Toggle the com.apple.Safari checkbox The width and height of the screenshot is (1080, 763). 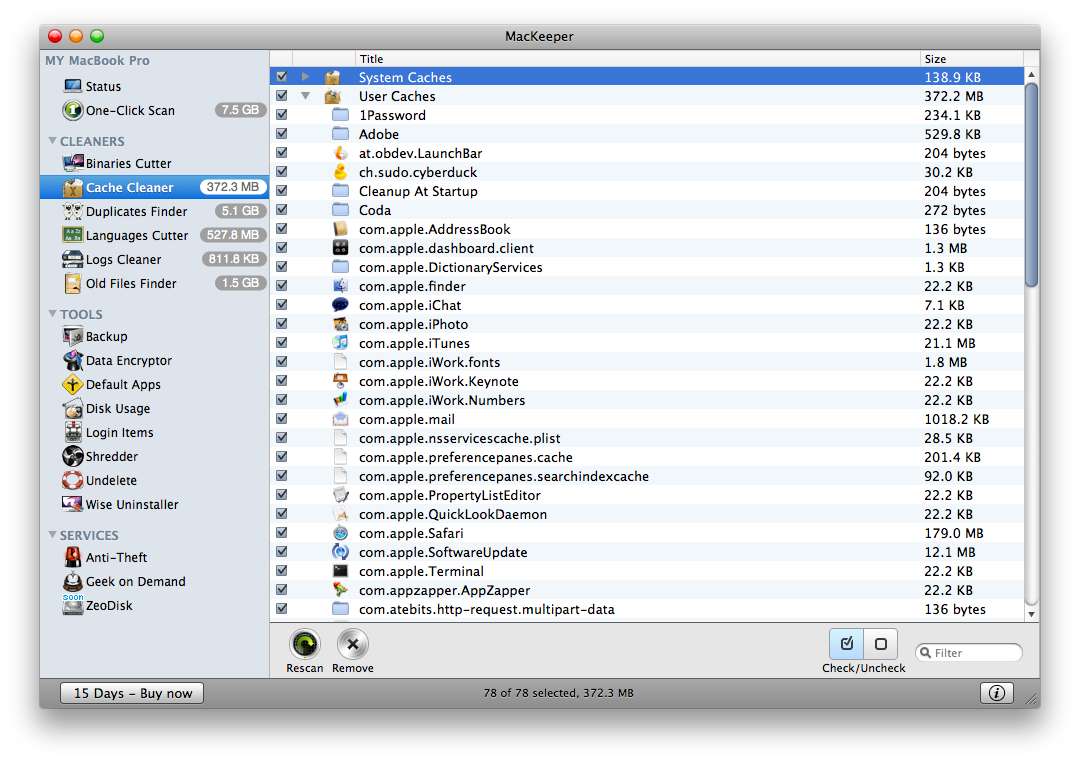click(281, 533)
